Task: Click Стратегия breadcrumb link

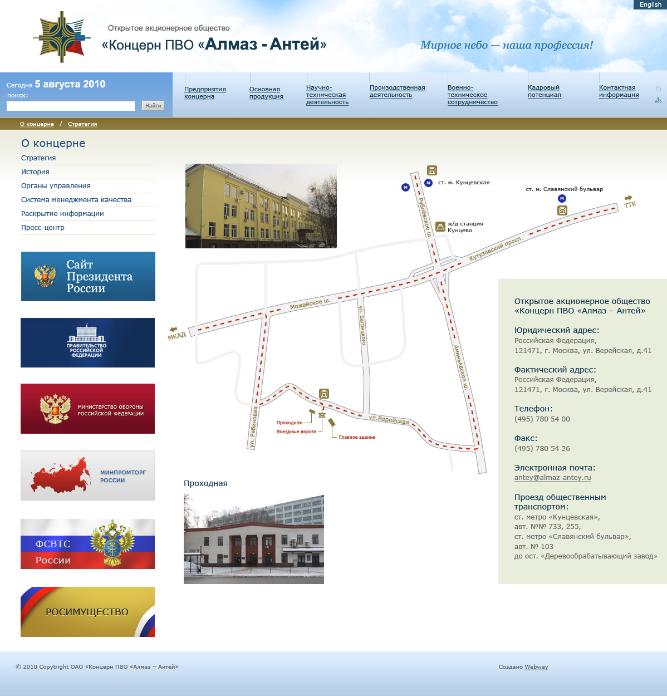Action: 83,124
